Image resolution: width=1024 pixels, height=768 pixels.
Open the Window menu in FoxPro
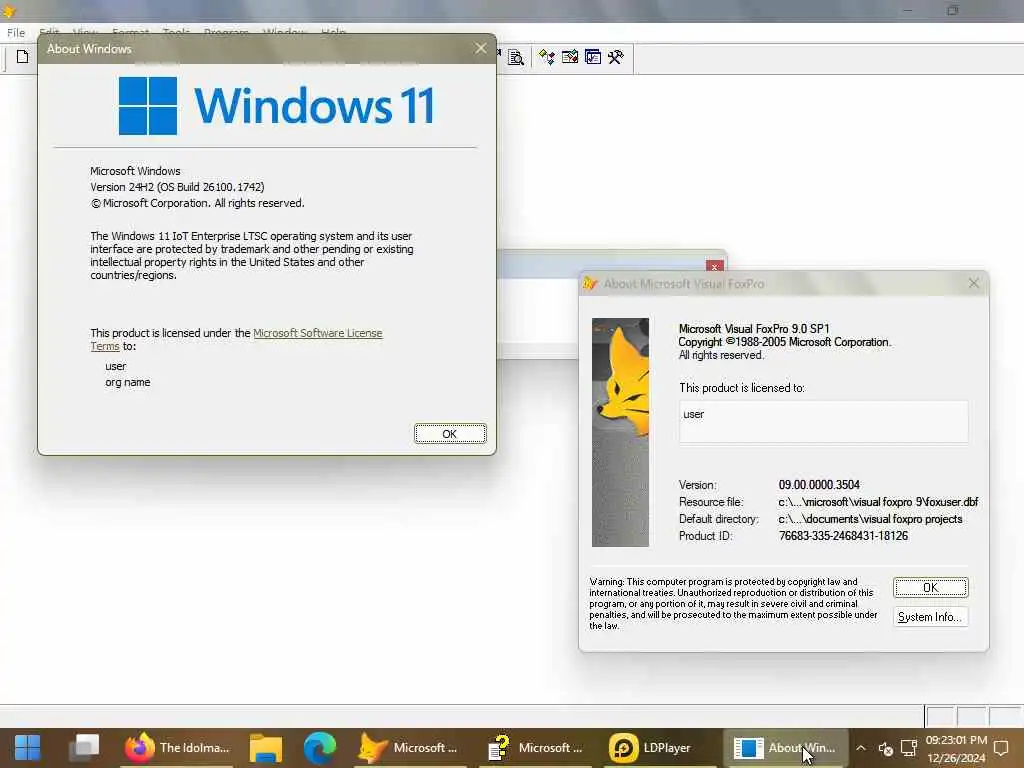[284, 31]
